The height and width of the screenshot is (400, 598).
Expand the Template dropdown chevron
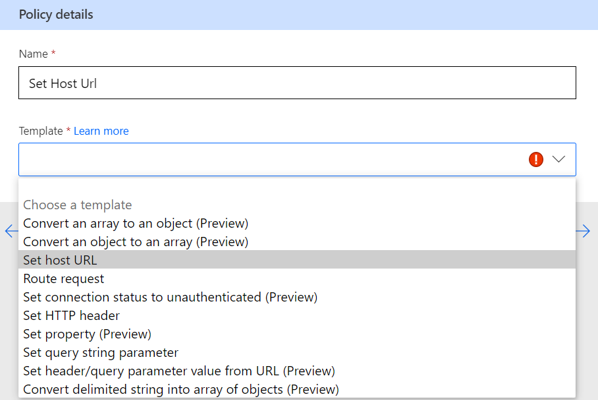pyautogui.click(x=559, y=159)
